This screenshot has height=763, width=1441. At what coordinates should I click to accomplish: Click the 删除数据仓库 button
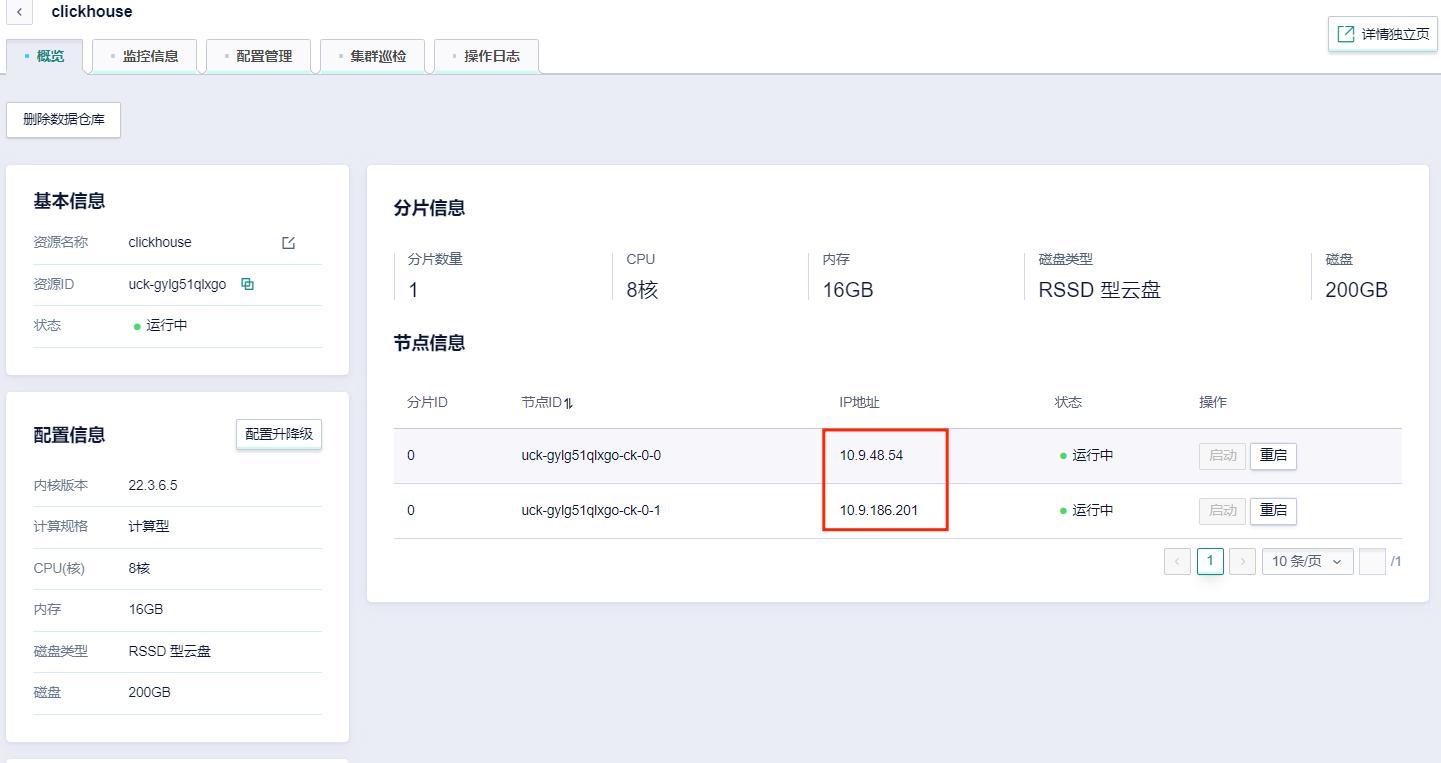(x=64, y=119)
